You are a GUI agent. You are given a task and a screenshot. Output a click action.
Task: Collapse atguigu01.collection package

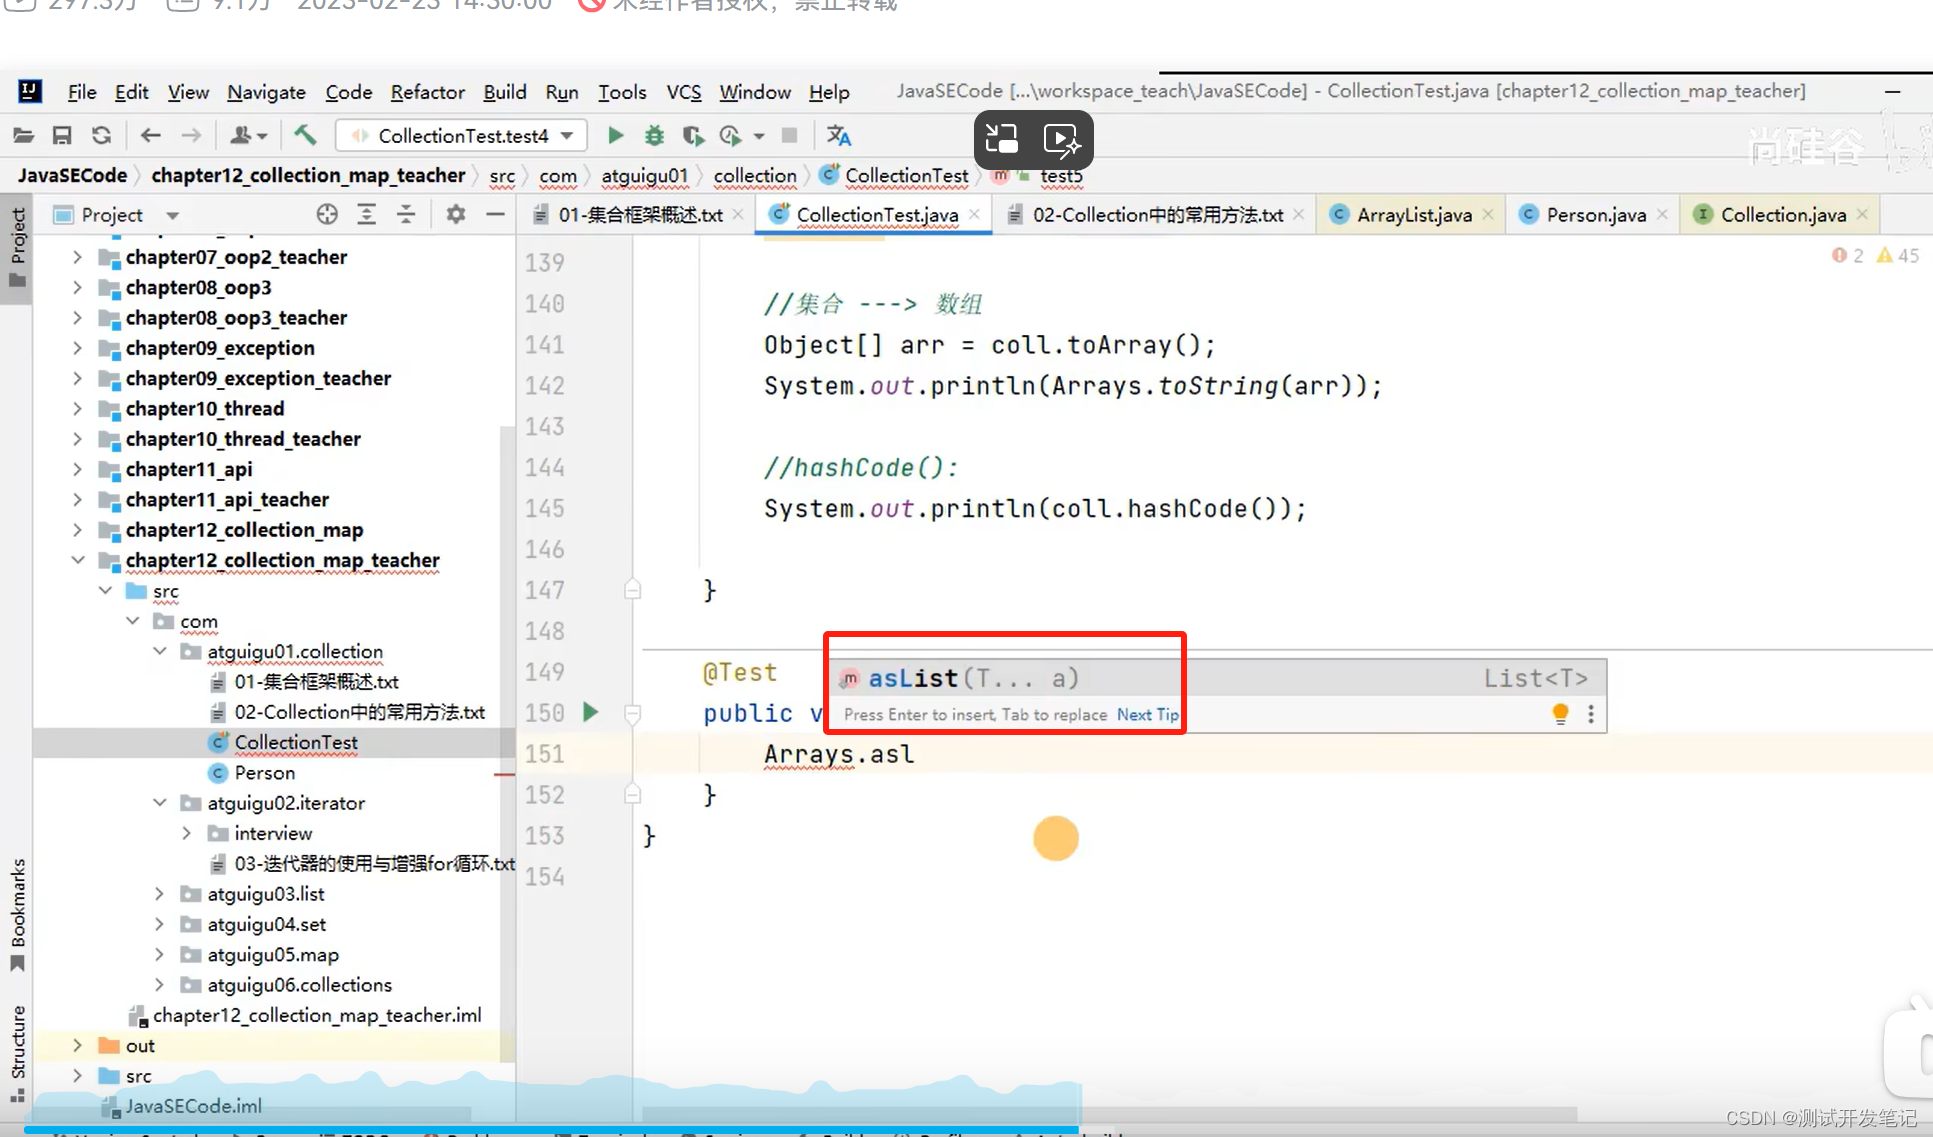coord(159,651)
